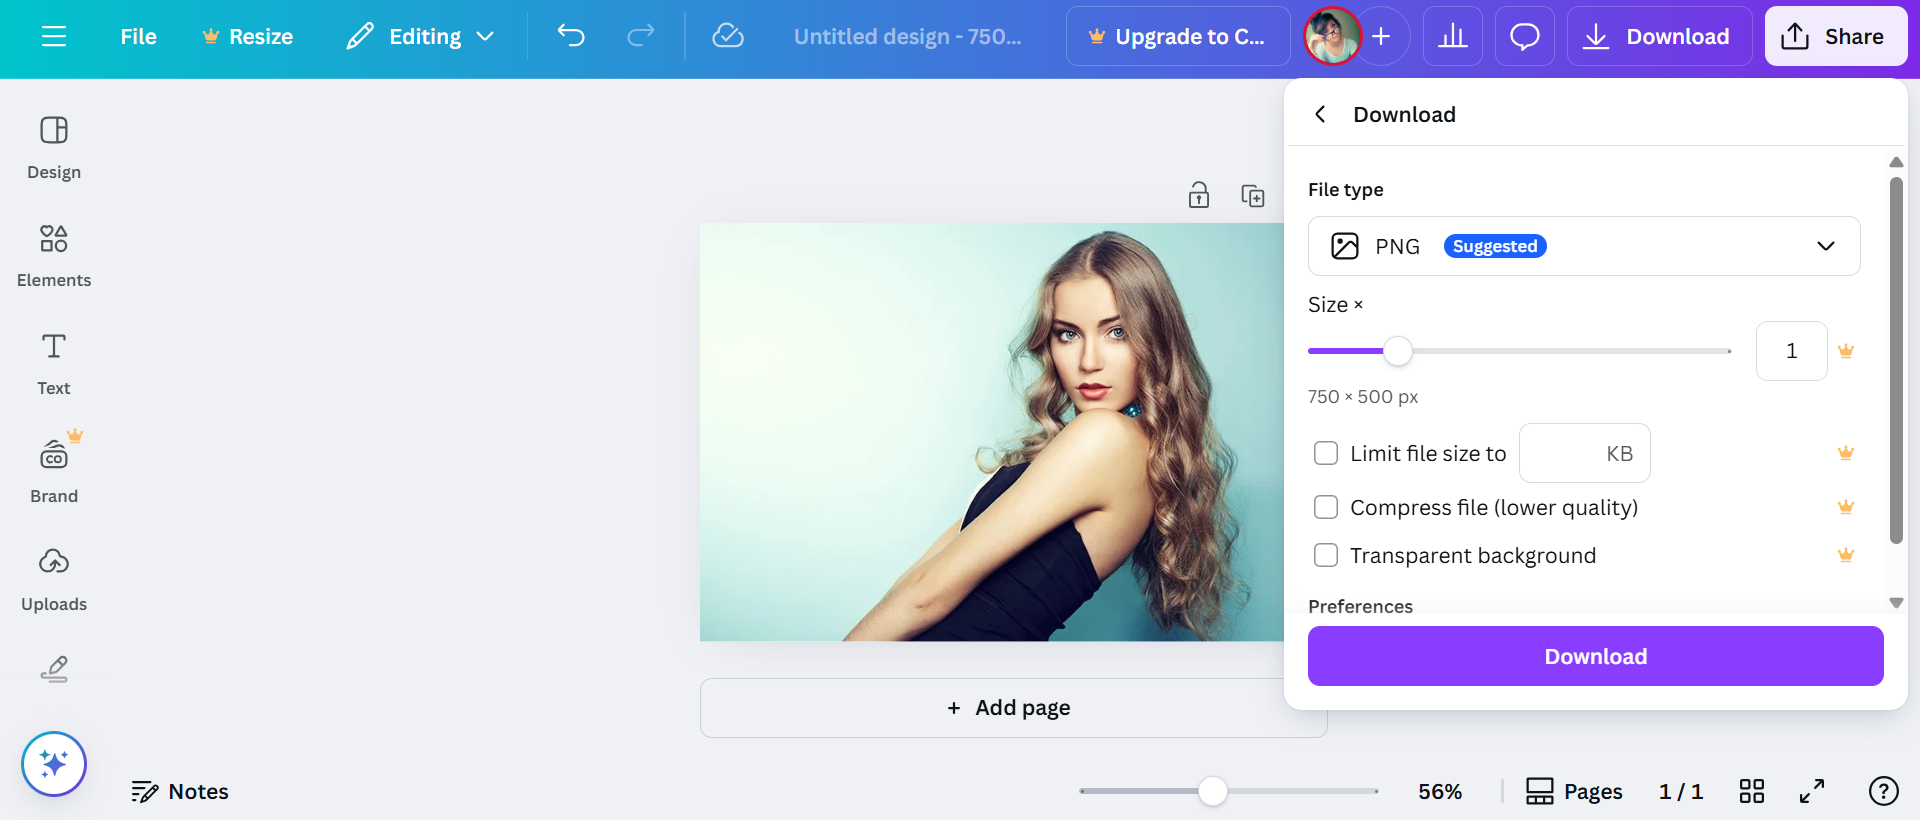Enable Limit file size to checkbox
The width and height of the screenshot is (1920, 820).
pos(1326,453)
